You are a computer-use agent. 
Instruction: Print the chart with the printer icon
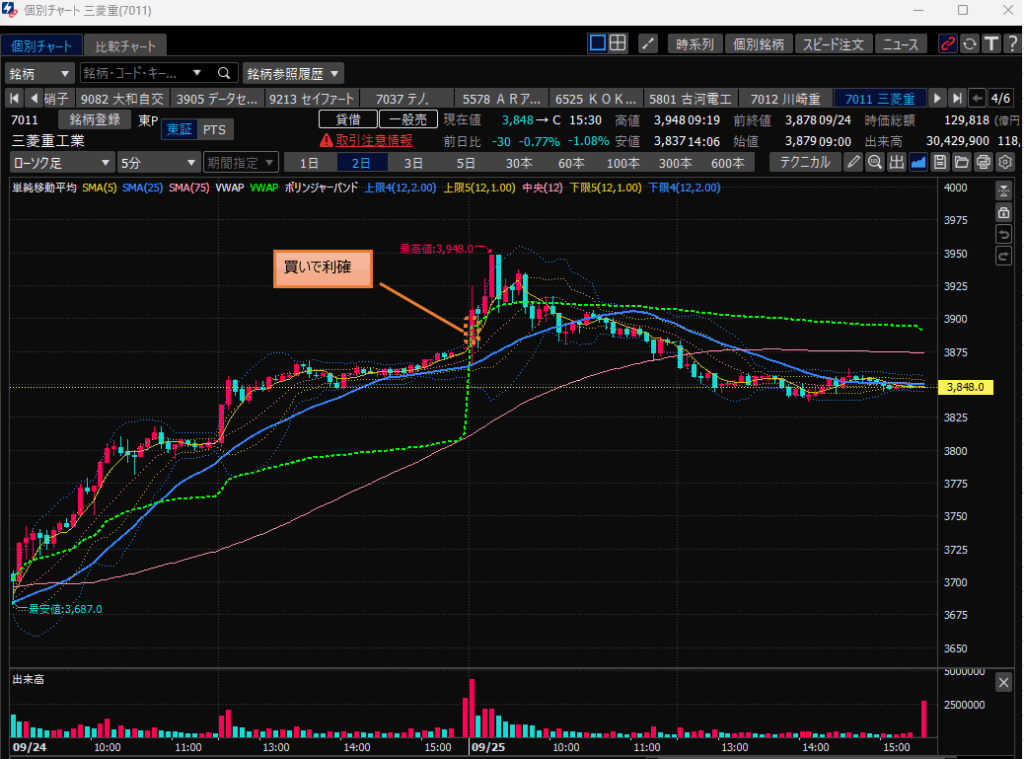tap(983, 163)
